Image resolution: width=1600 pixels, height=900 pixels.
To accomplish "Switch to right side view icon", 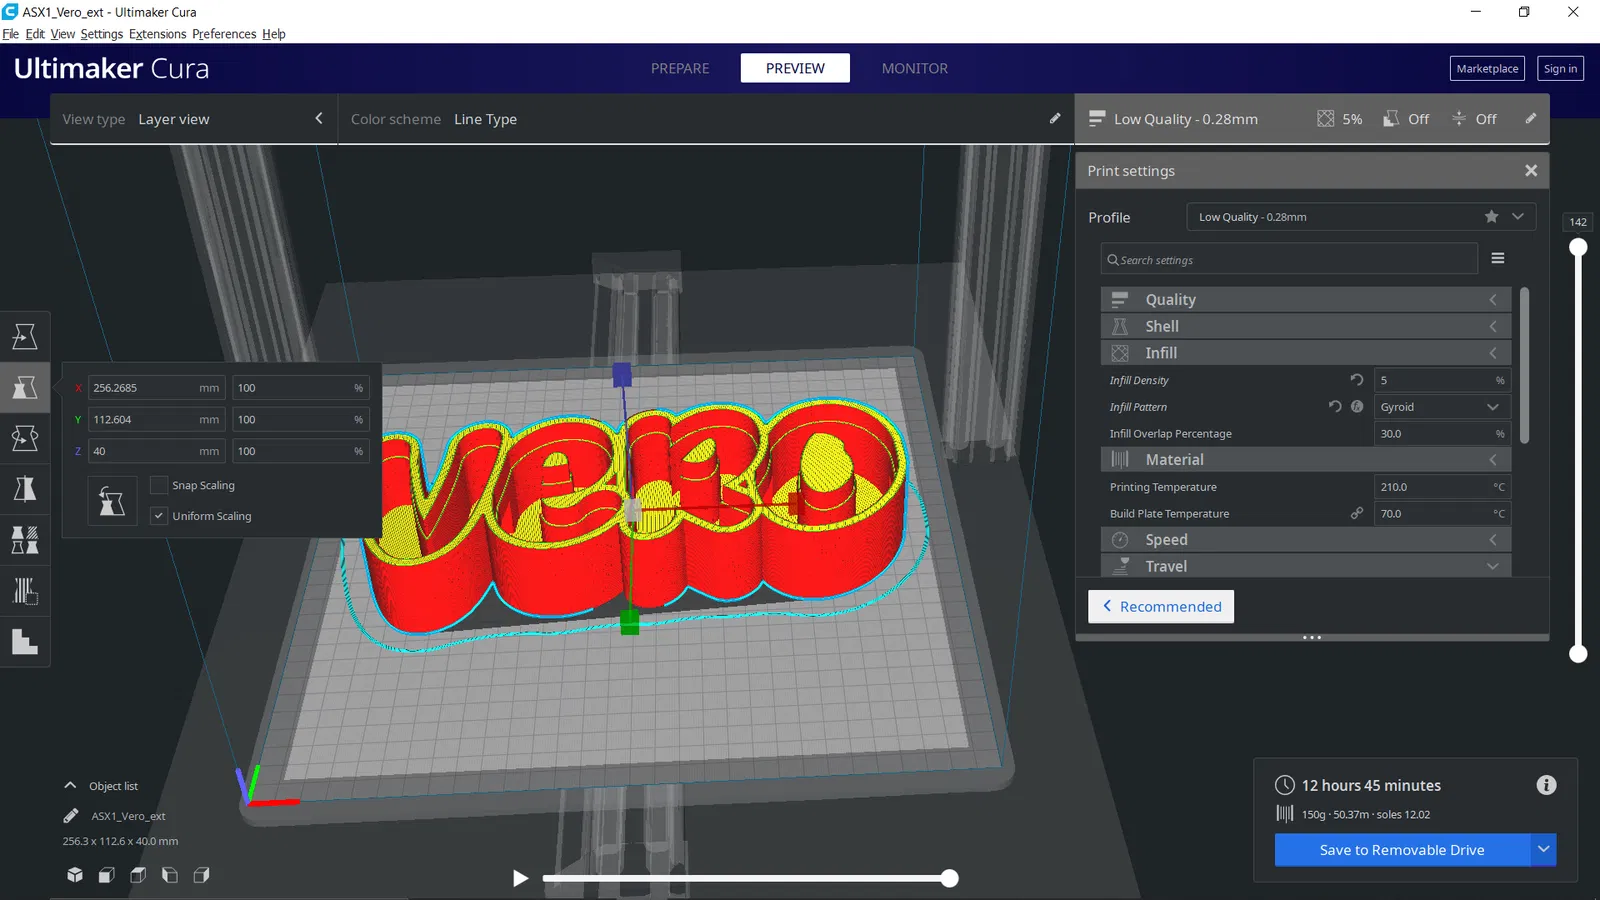I will pyautogui.click(x=201, y=875).
